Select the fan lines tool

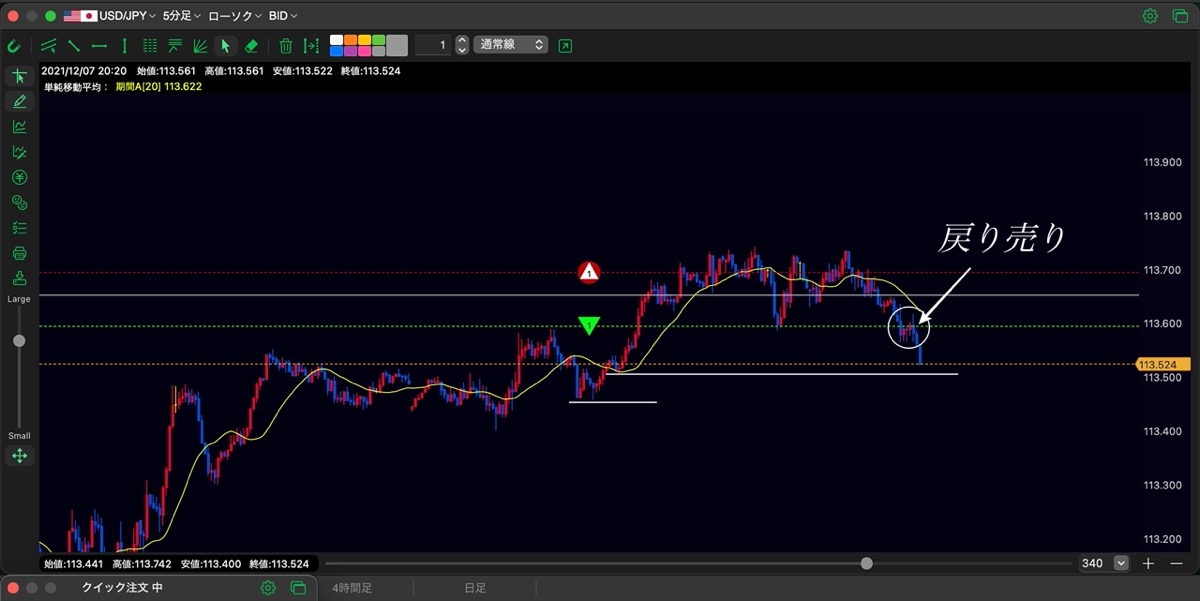(x=200, y=45)
